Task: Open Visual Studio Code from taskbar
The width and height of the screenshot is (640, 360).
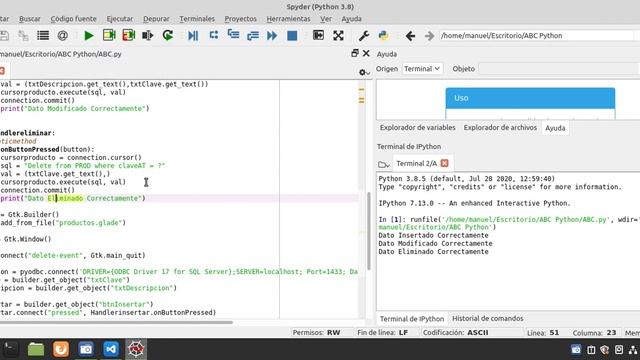Action: 111,349
